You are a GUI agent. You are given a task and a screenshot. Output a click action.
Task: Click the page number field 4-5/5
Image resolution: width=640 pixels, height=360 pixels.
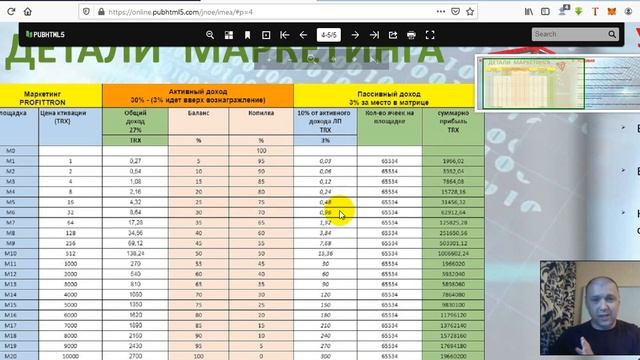329,35
